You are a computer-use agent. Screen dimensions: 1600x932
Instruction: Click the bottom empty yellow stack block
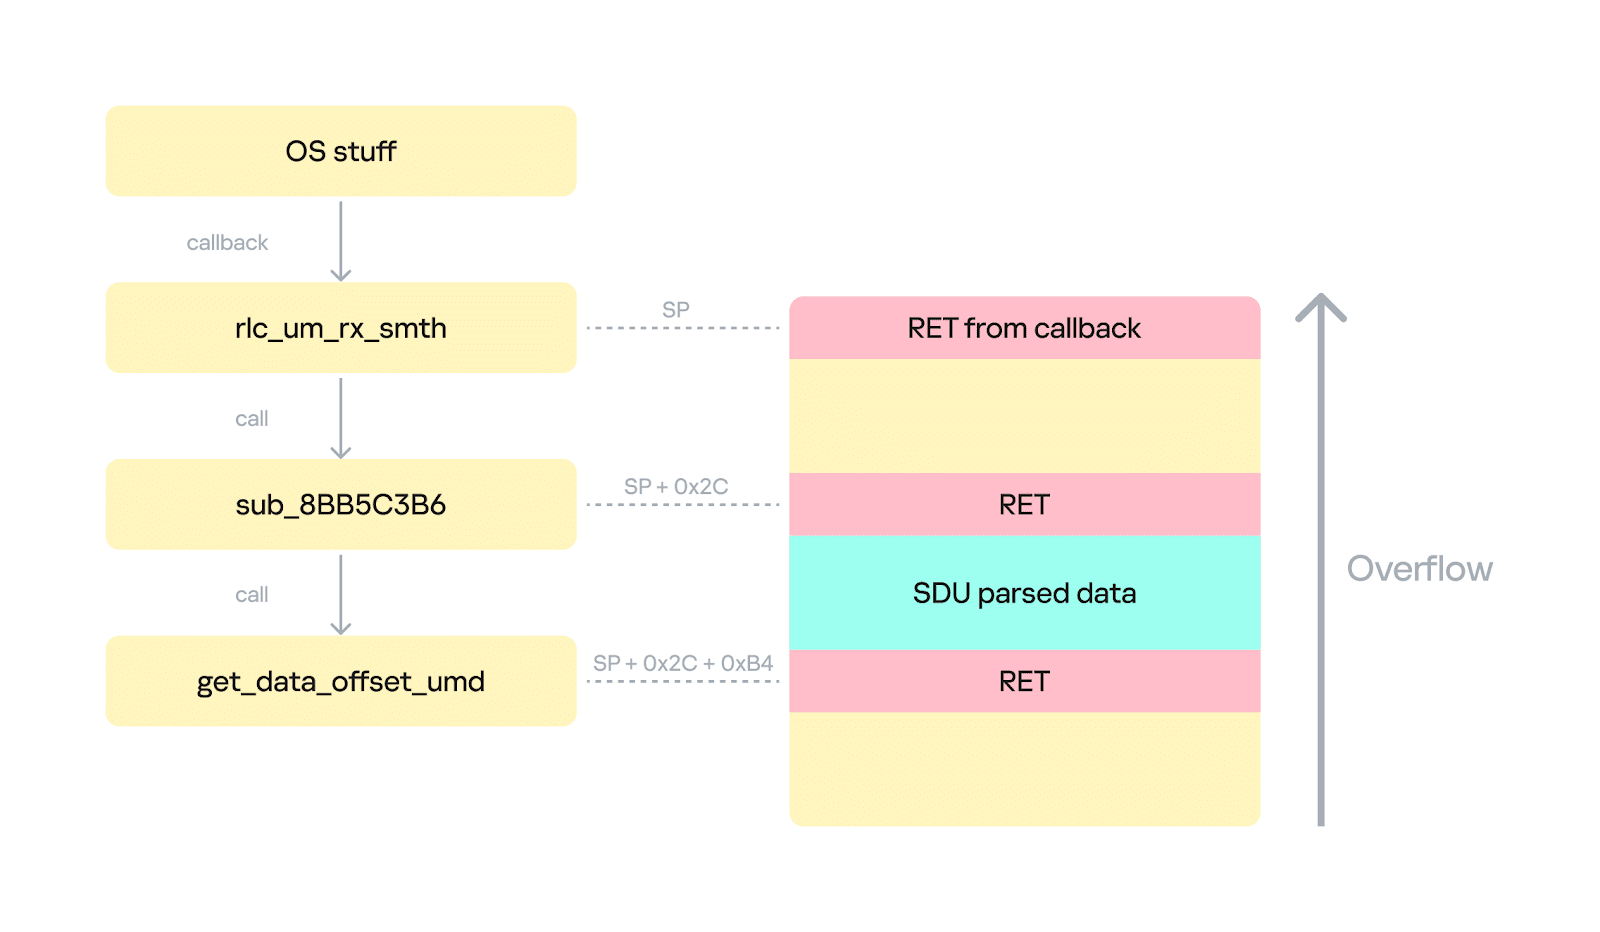click(x=1024, y=768)
